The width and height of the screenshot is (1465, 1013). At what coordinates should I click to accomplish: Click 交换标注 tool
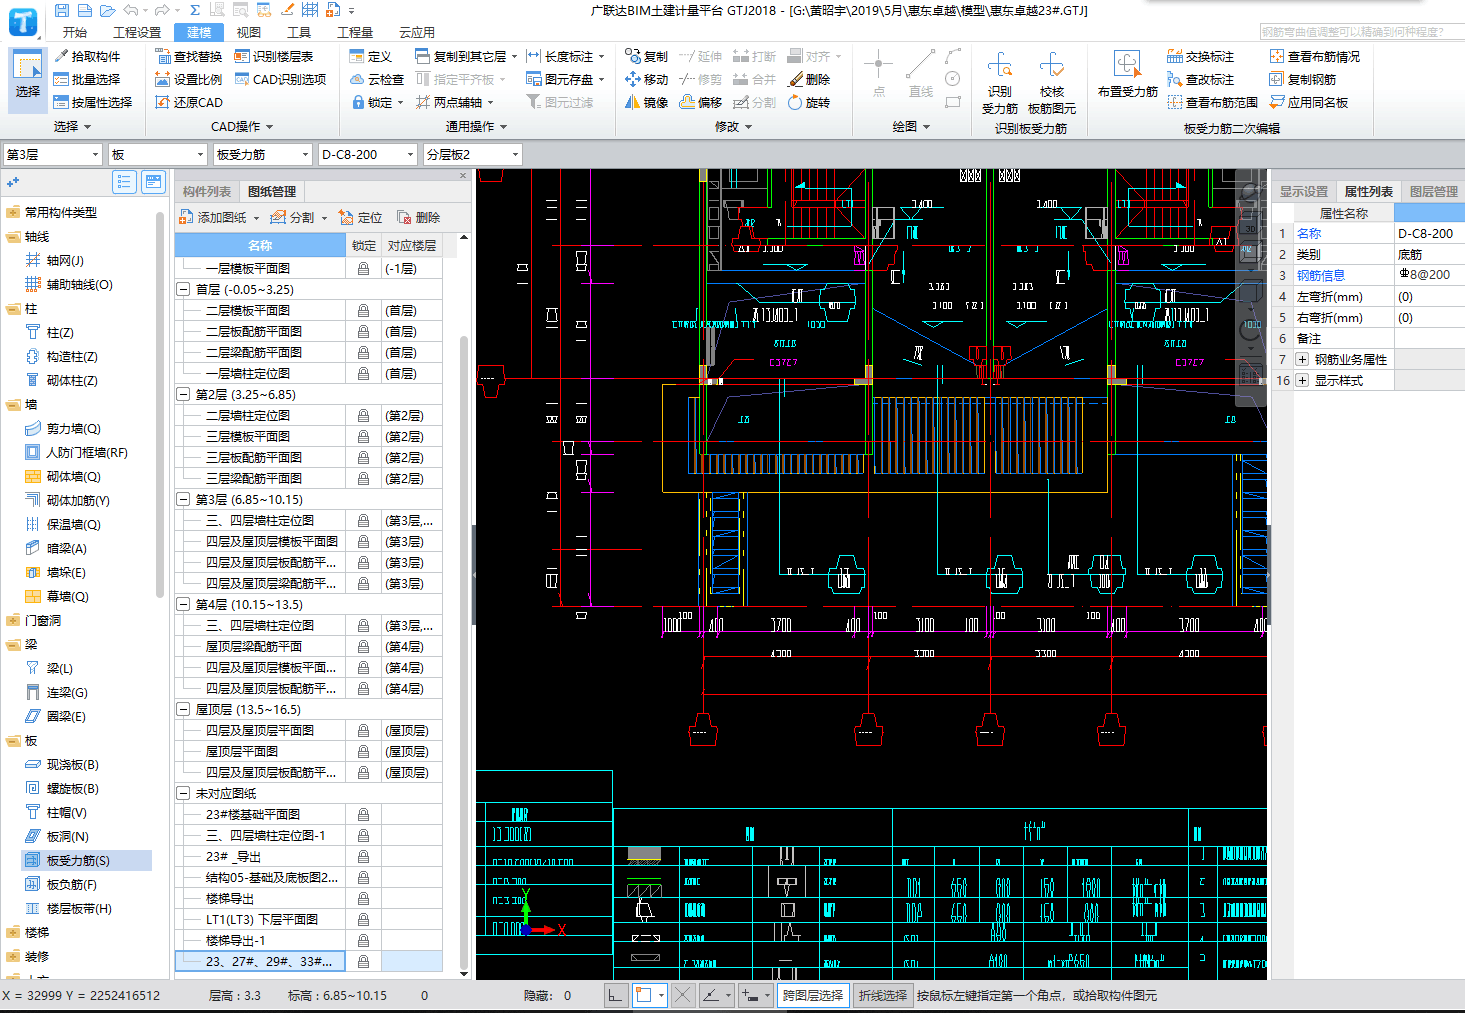pyautogui.click(x=1200, y=56)
